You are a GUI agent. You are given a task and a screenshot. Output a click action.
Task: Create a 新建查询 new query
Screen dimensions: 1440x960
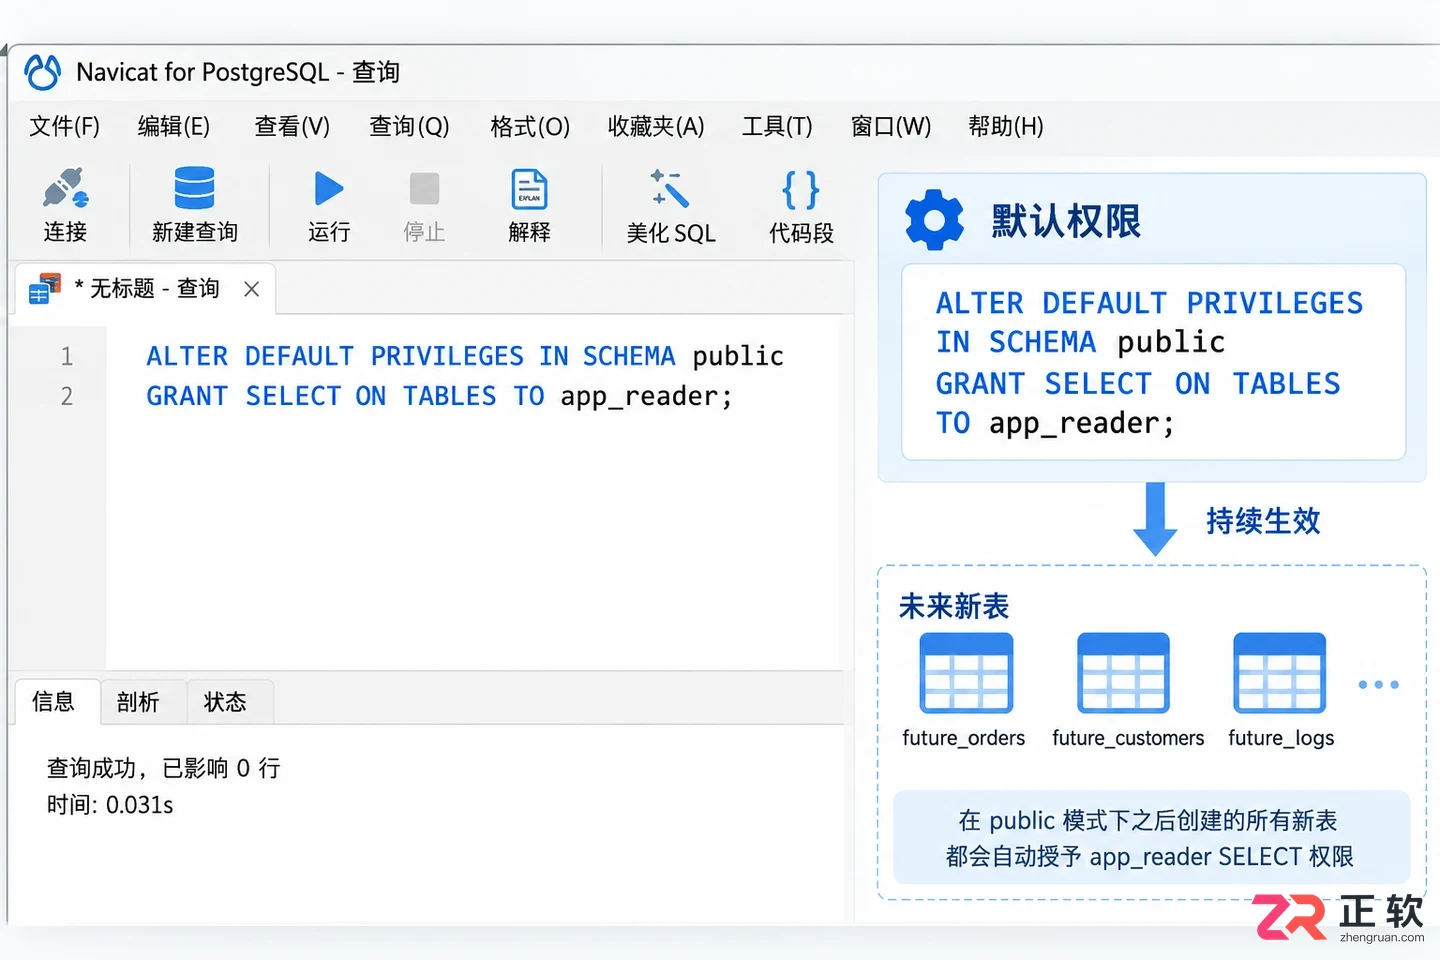pyautogui.click(x=195, y=205)
